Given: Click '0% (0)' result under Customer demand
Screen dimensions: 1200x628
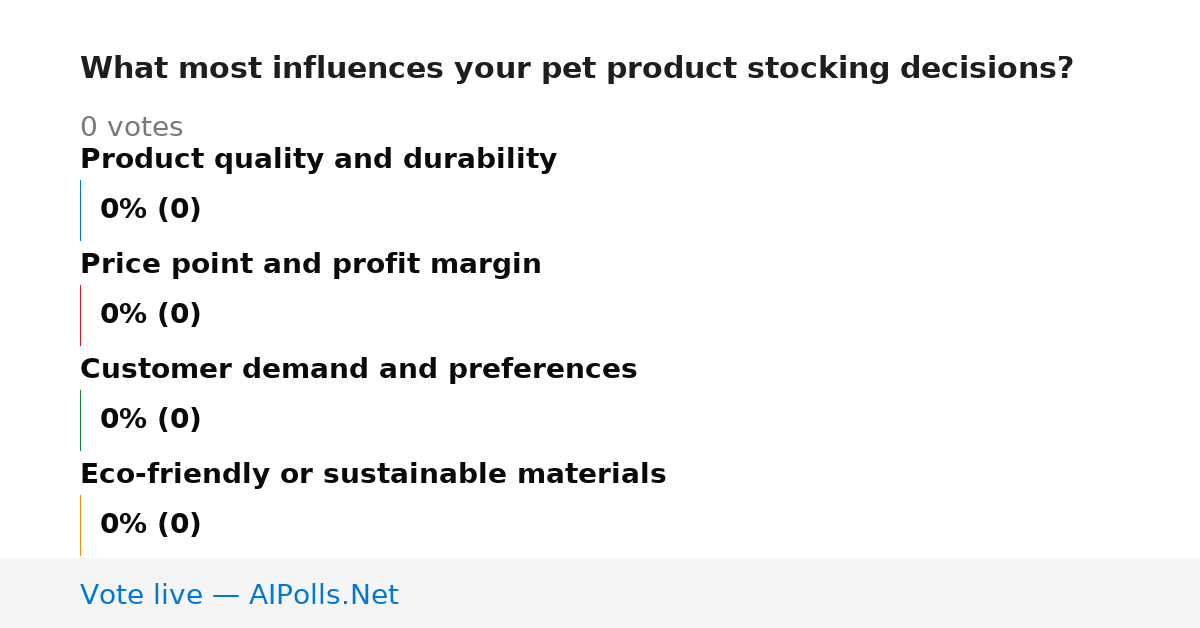Looking at the screenshot, I should click(150, 420).
